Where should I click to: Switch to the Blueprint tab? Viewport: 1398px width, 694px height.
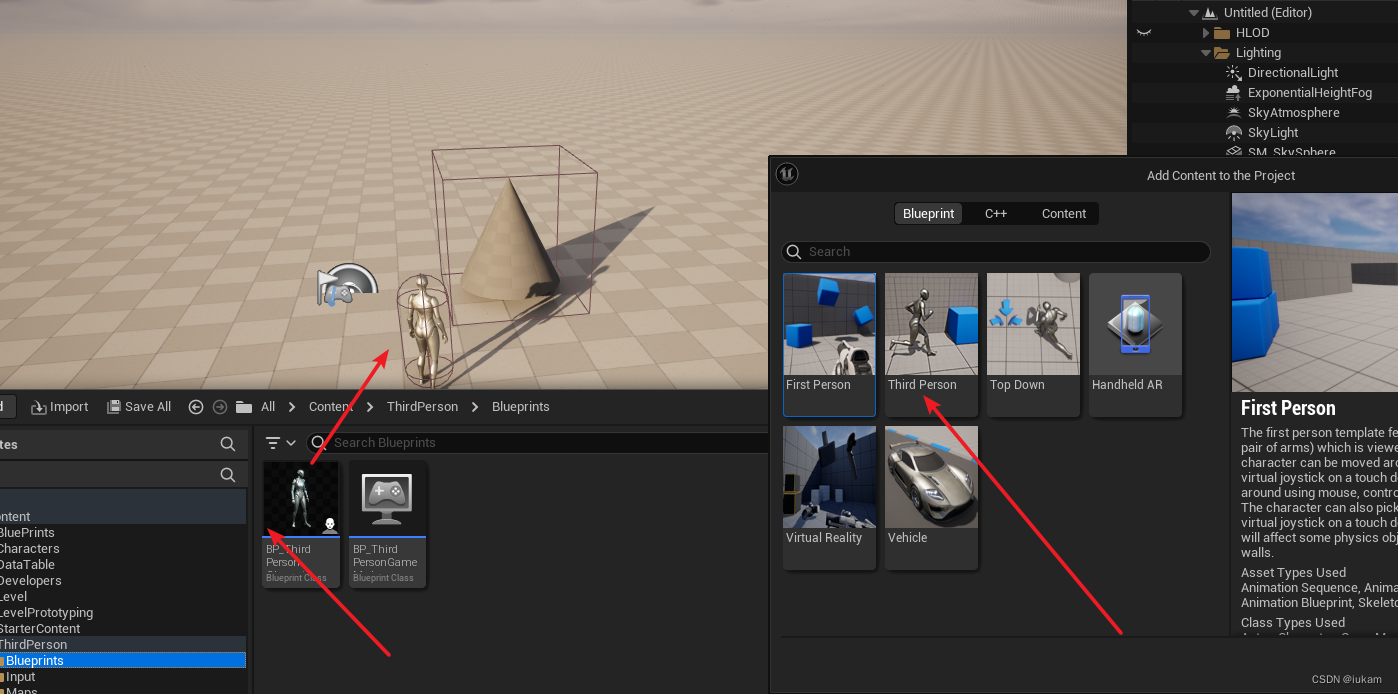[x=928, y=213]
